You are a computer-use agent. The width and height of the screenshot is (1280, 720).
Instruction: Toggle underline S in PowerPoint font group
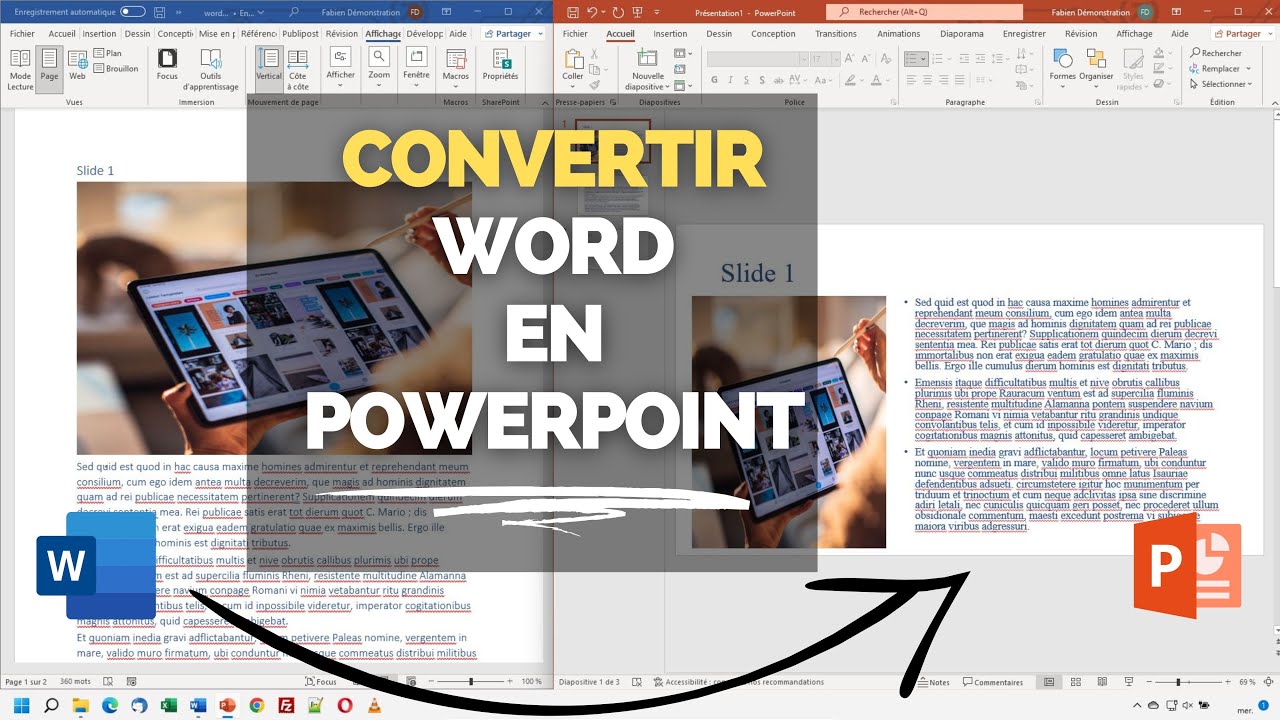(746, 81)
